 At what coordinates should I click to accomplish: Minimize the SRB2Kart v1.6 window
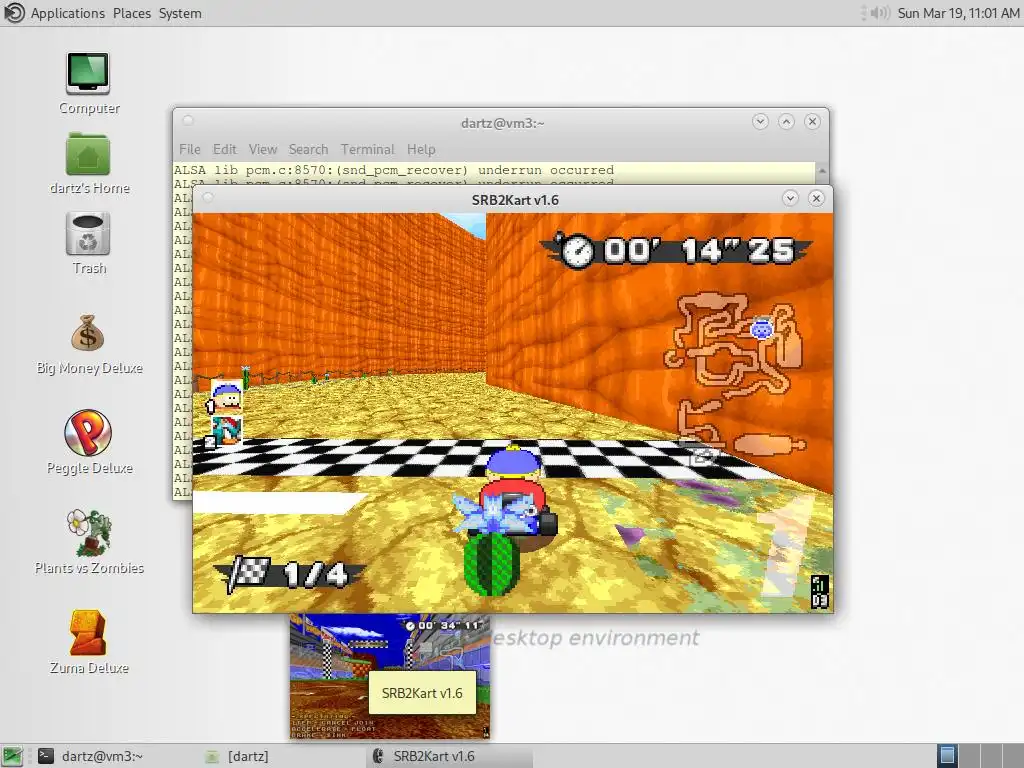(x=790, y=198)
